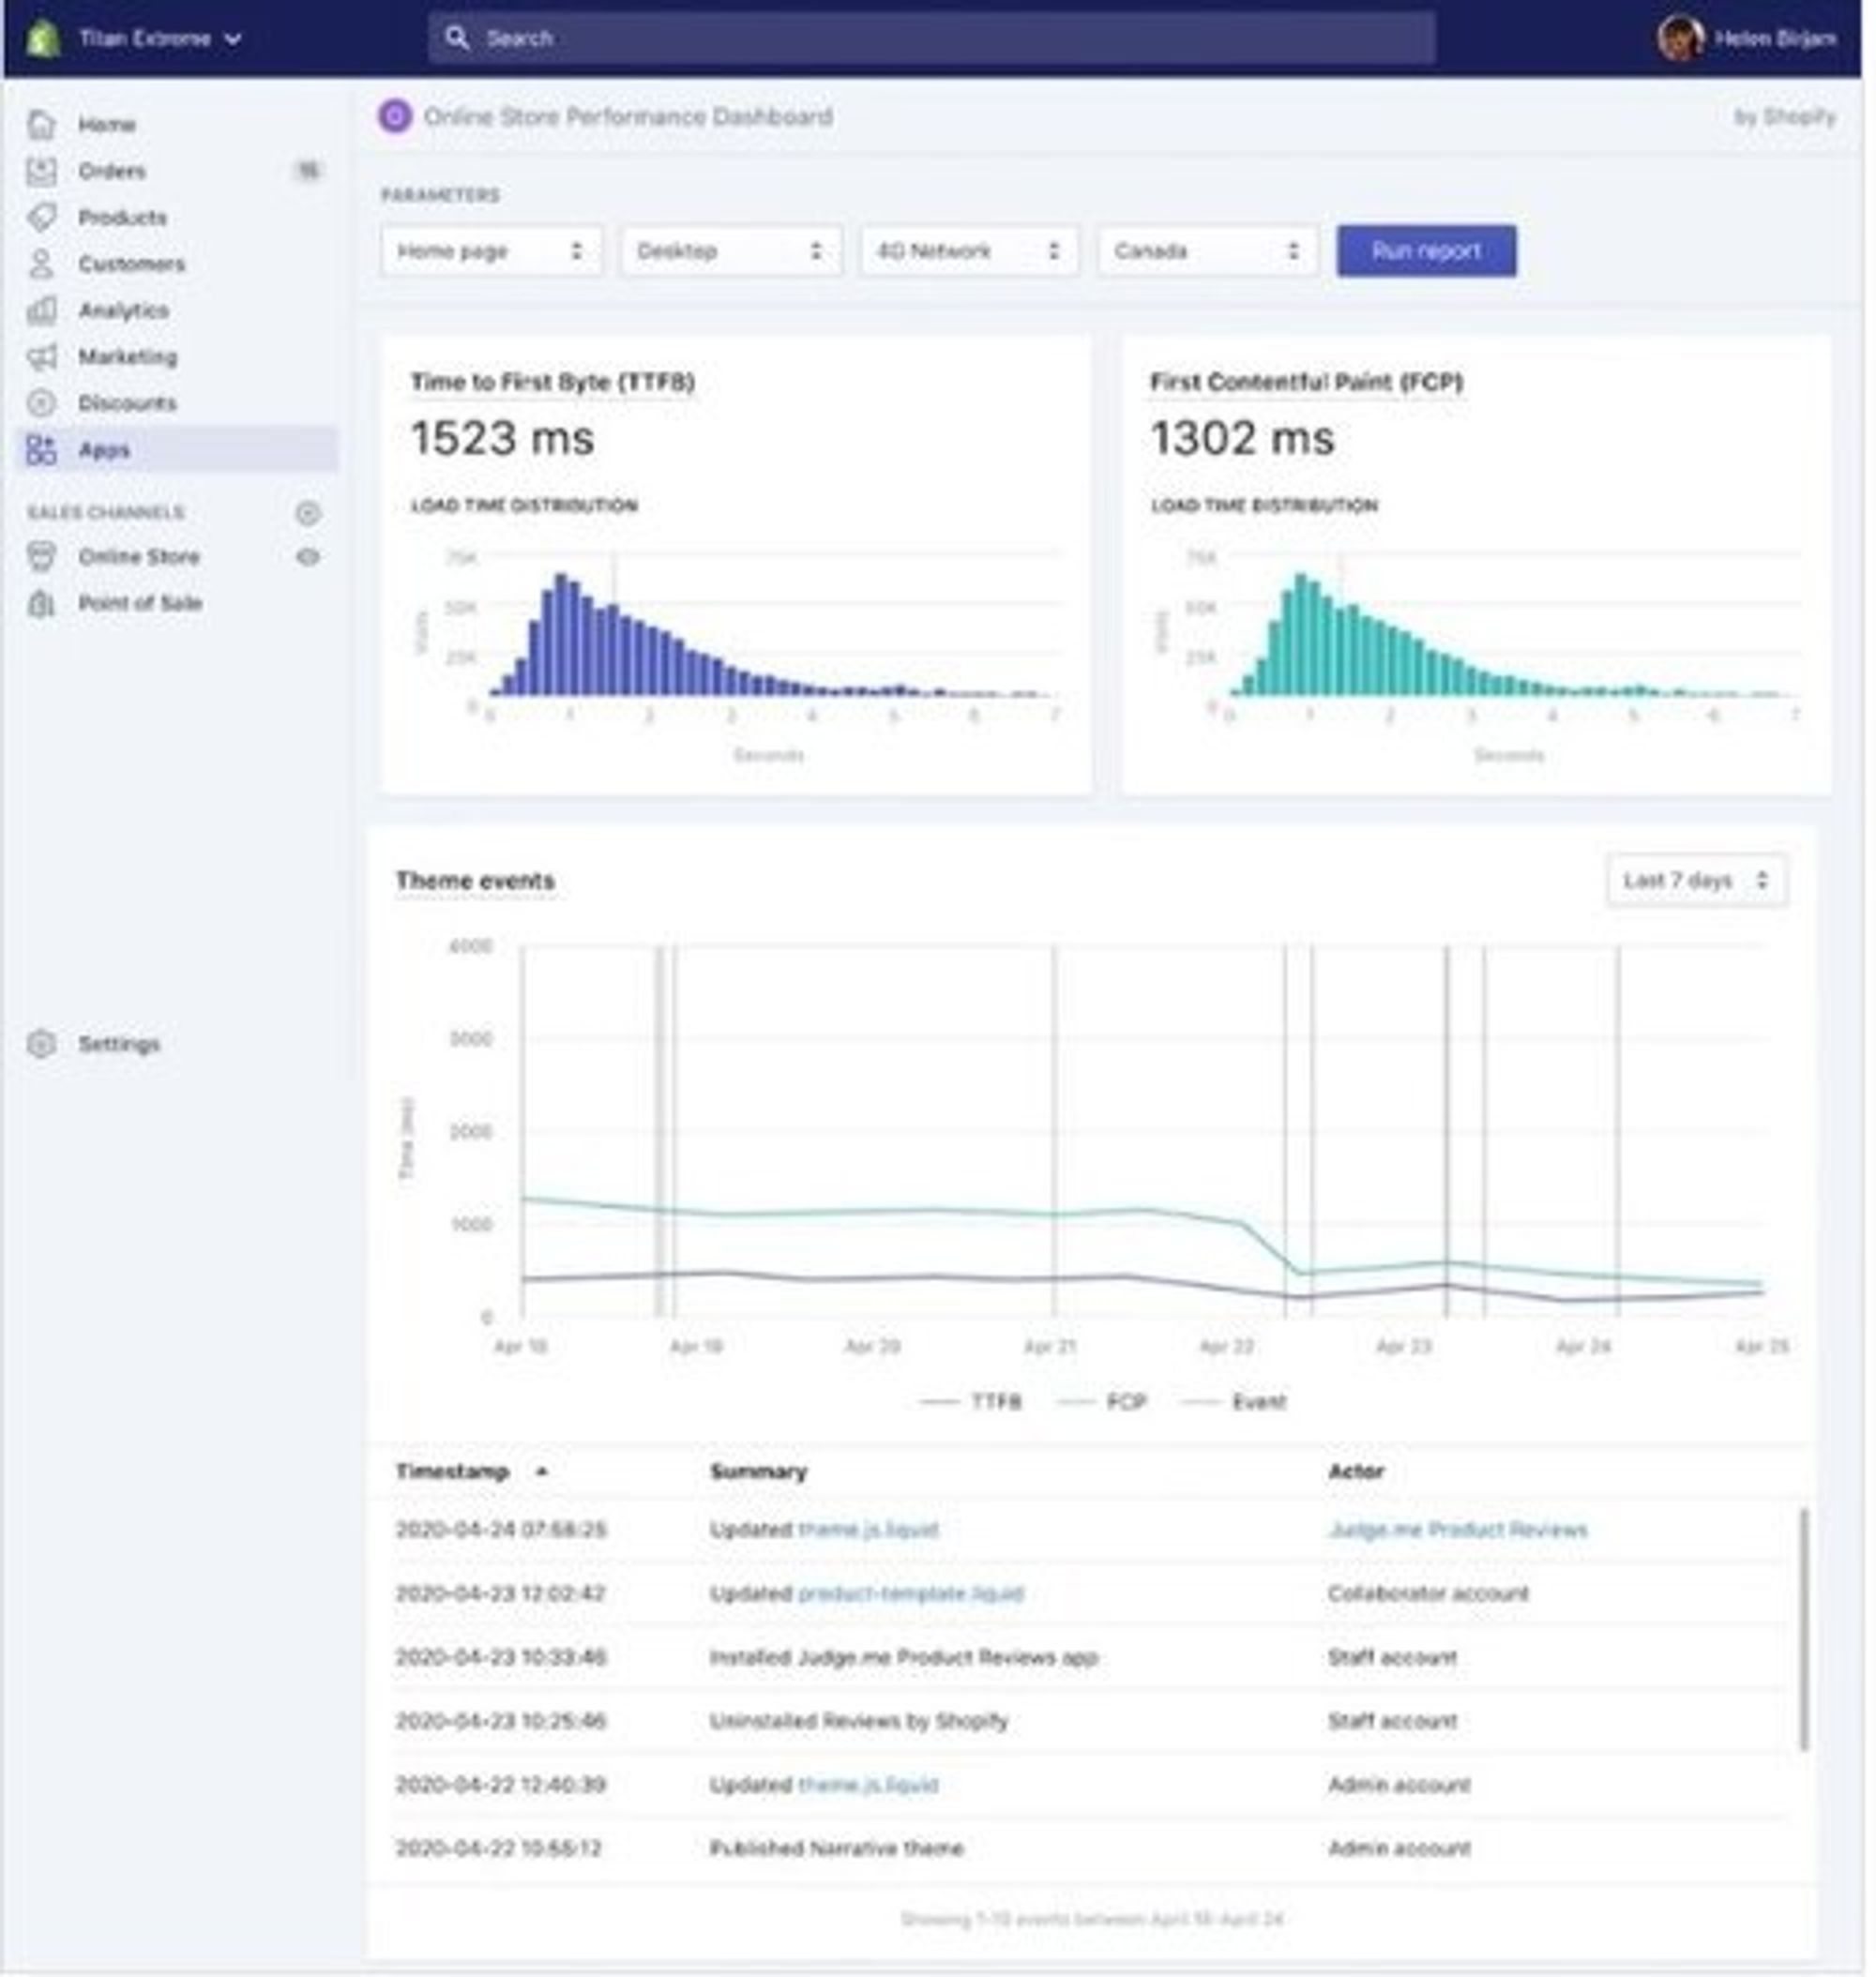Open Discounts in the sidebar
This screenshot has width=1876, height=1977.
coord(127,403)
